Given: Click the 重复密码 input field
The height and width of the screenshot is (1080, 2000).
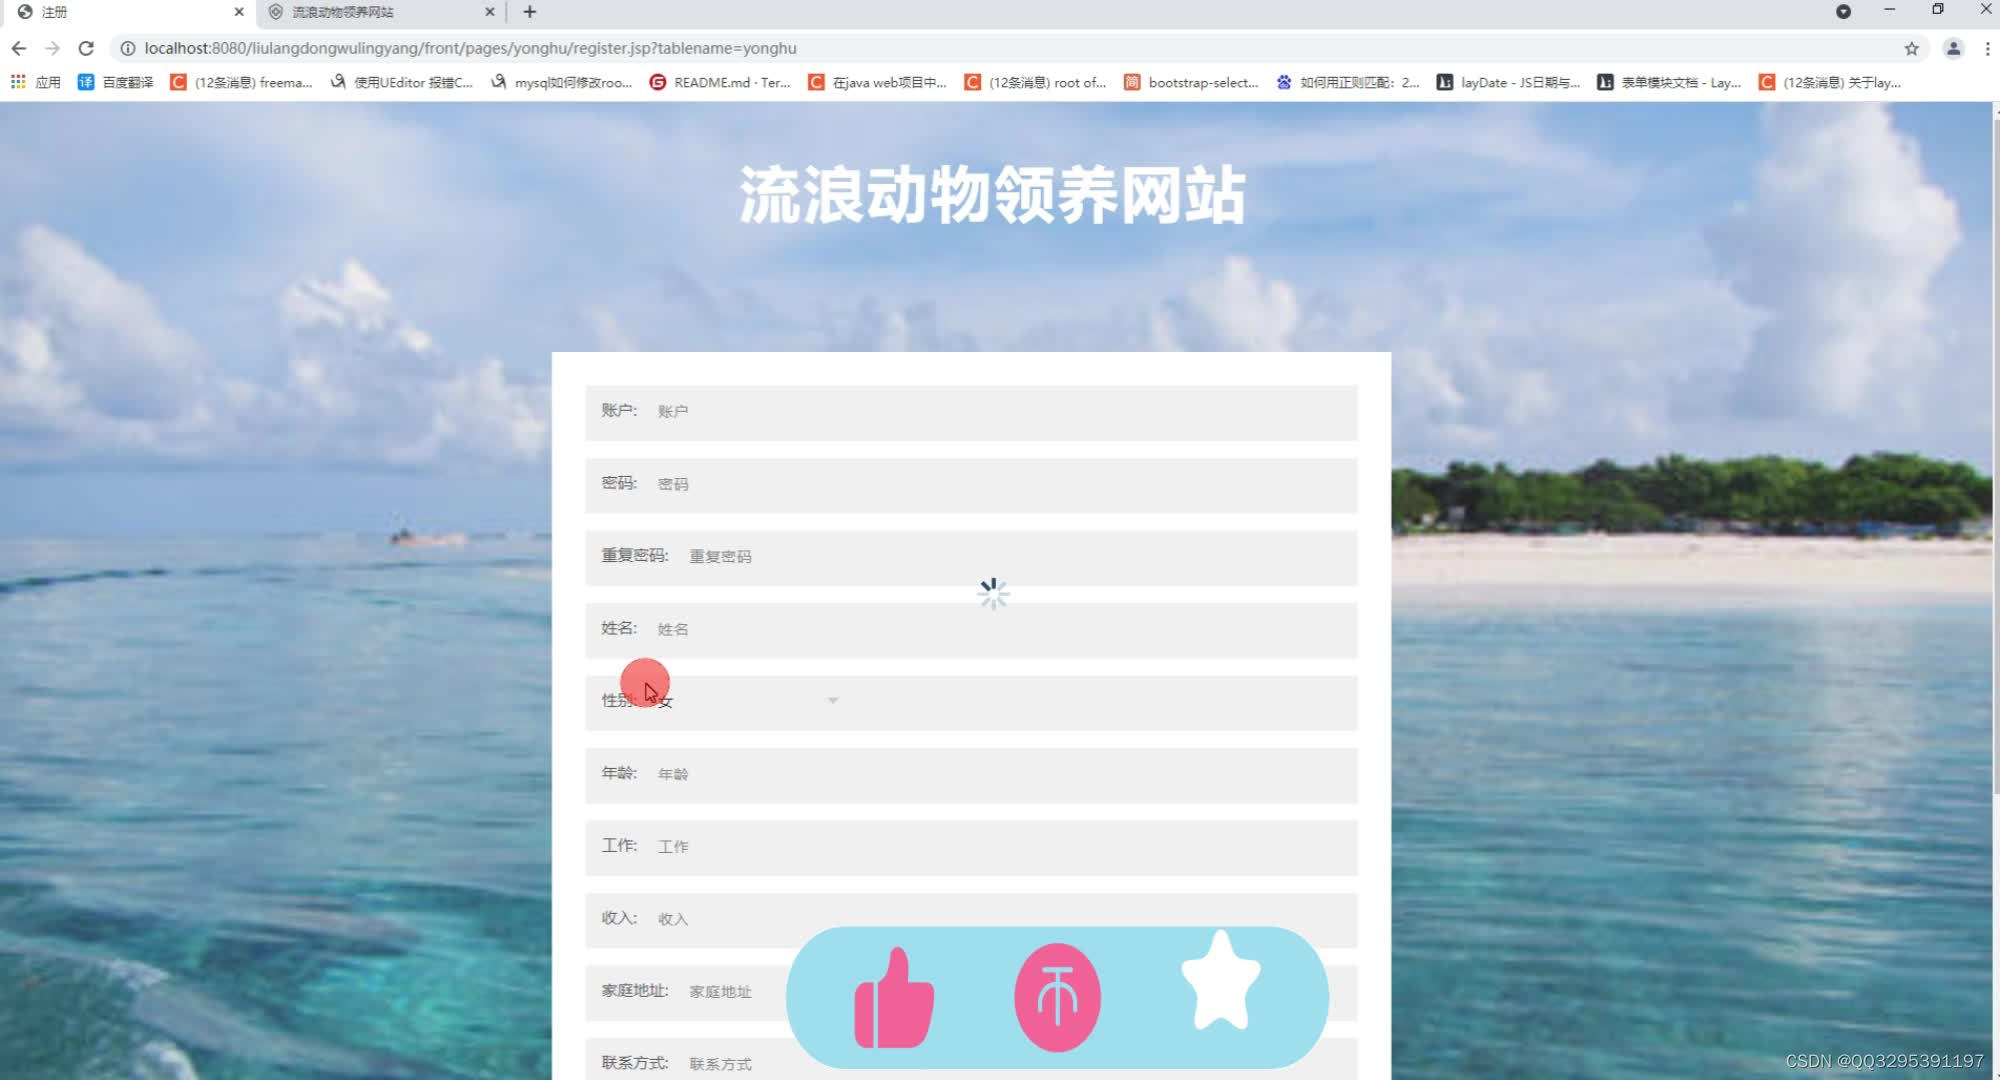Looking at the screenshot, I should pos(971,557).
